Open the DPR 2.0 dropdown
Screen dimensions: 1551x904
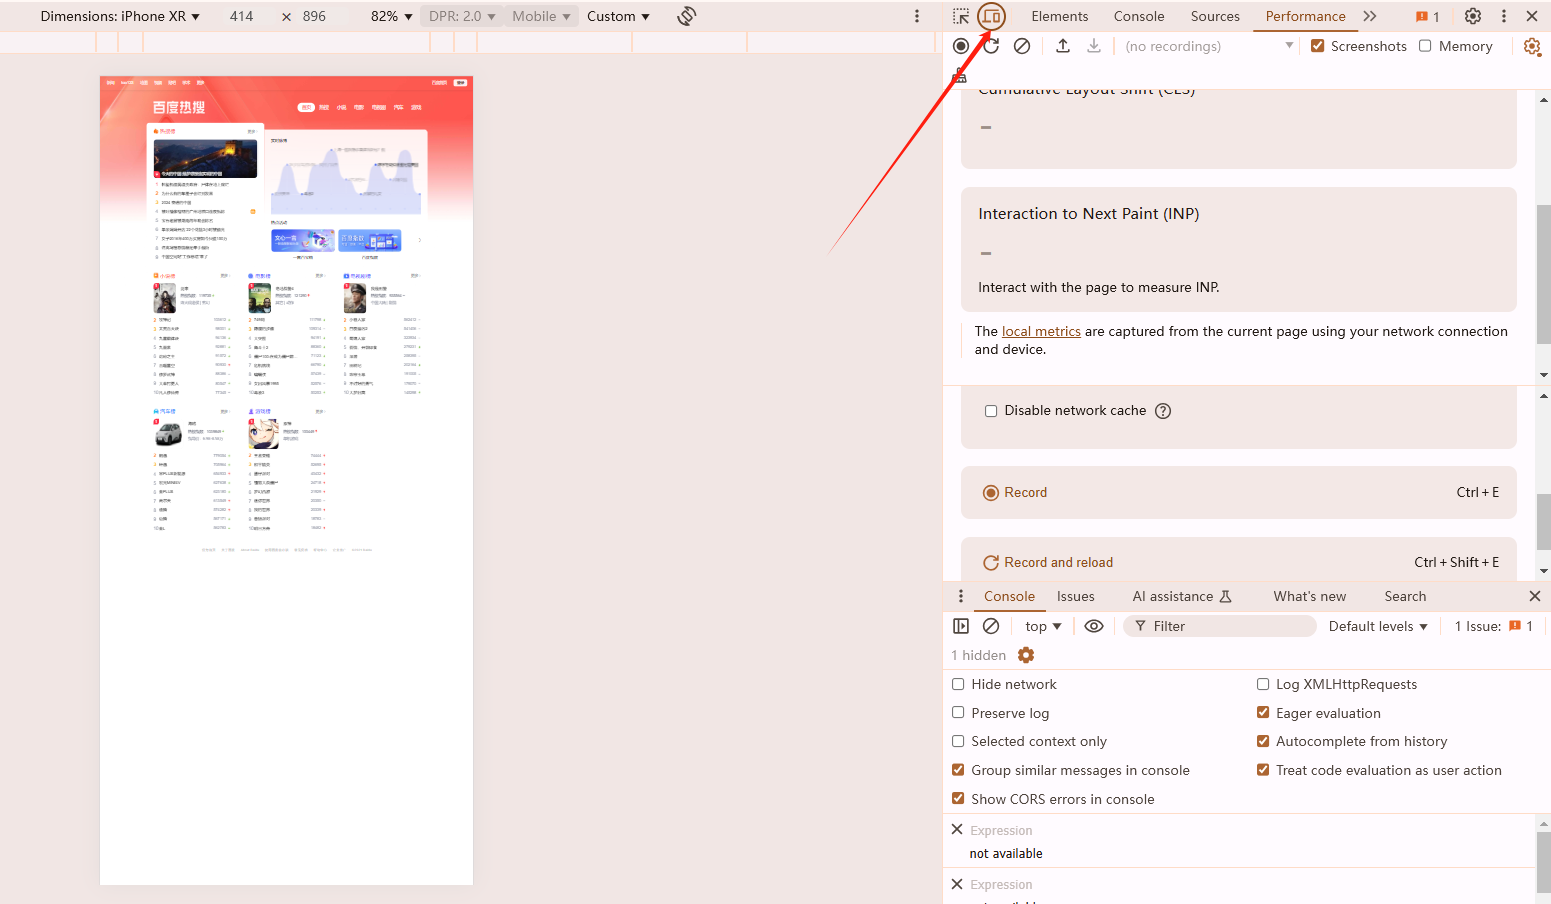(462, 16)
